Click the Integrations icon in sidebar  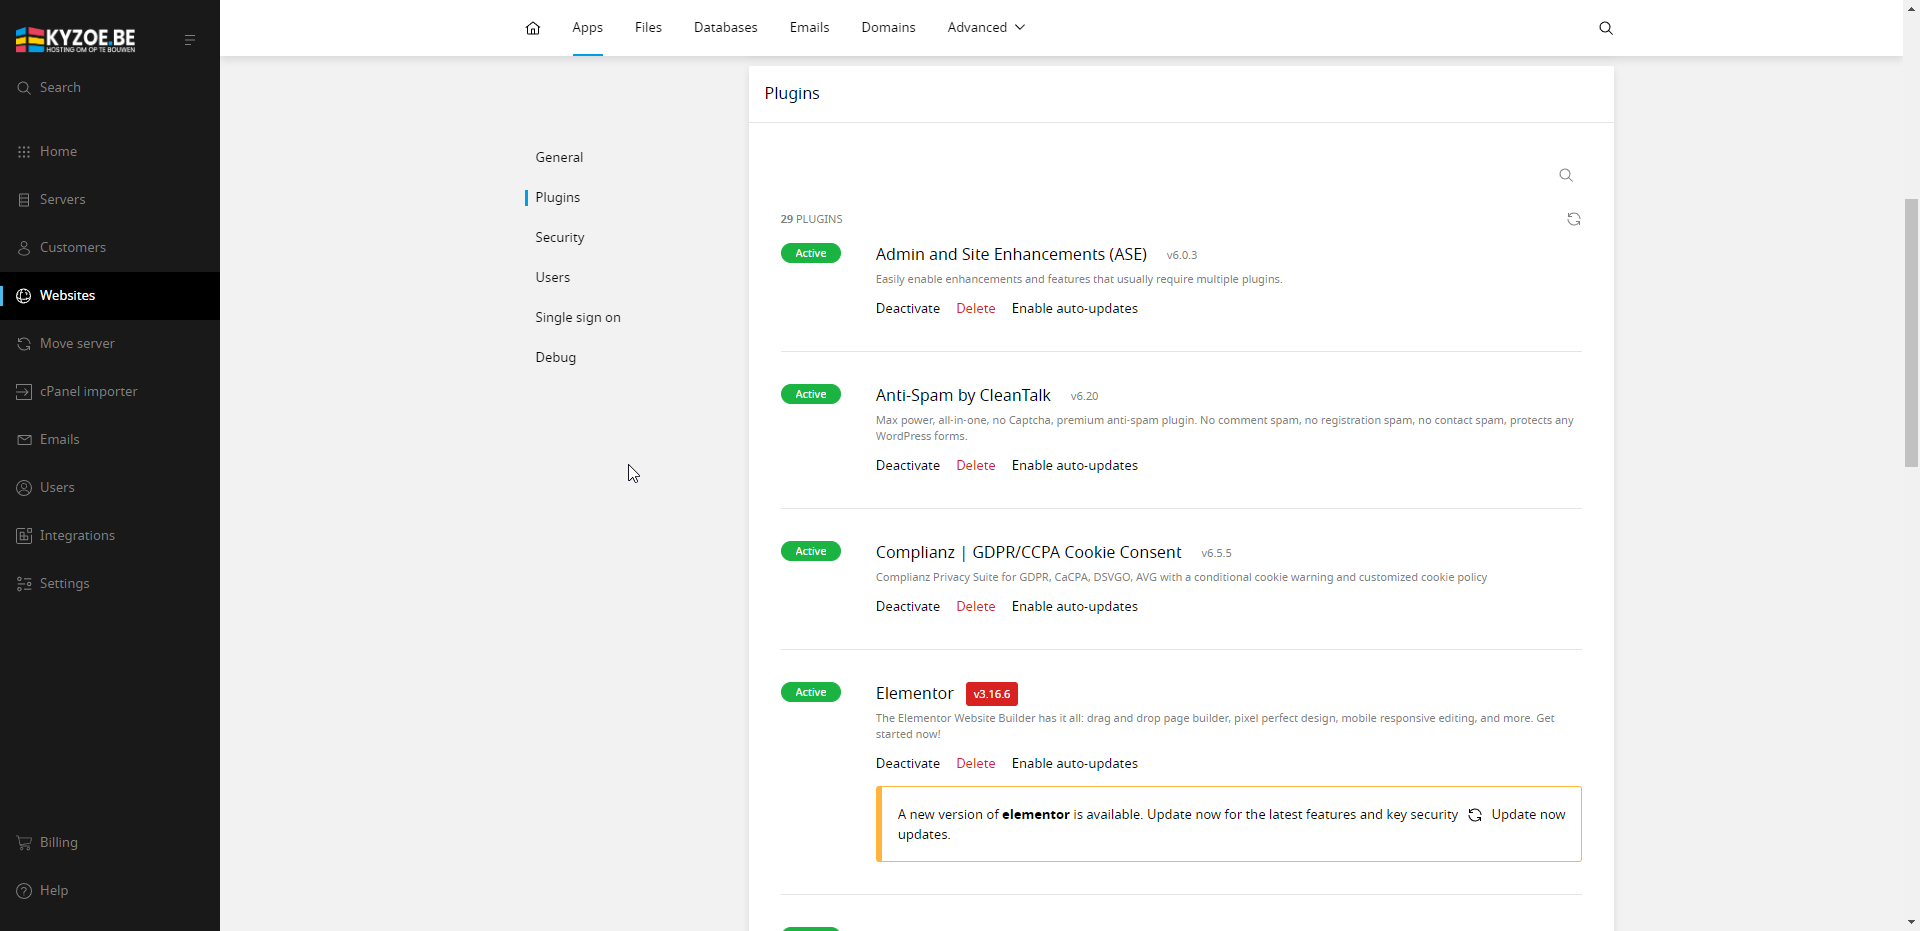pos(24,536)
